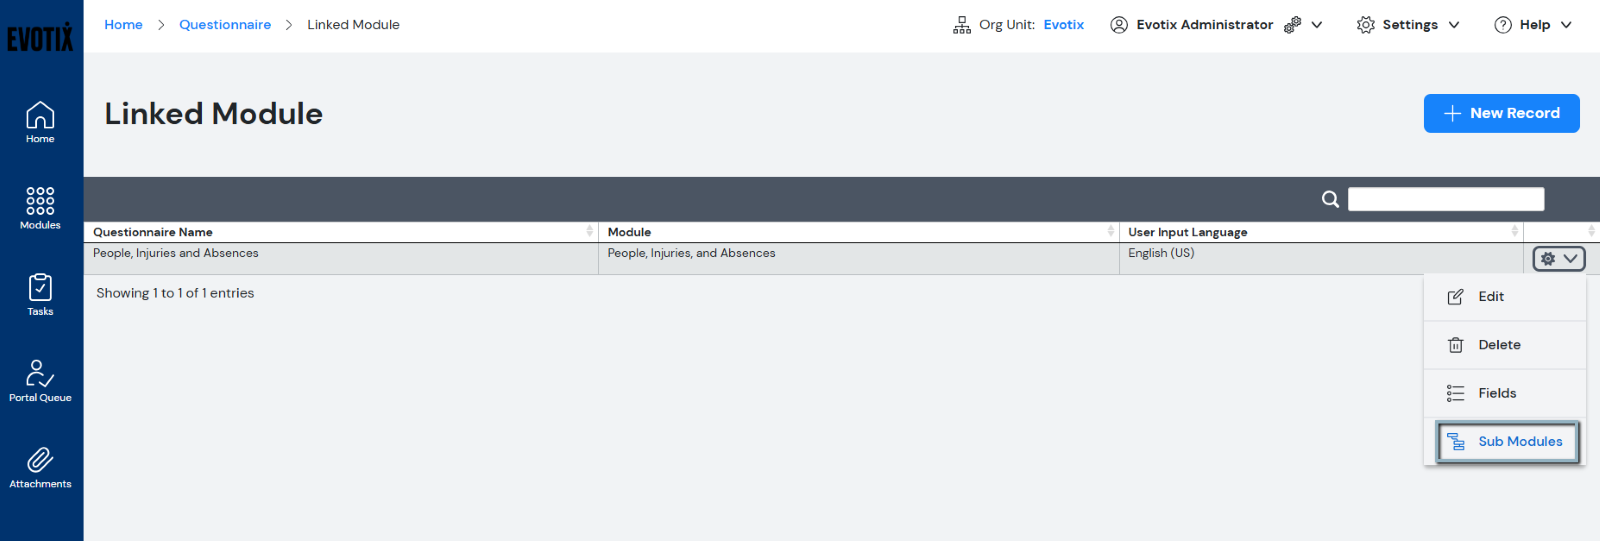Click the Org Unit hierarchy icon
Screen dimensions: 1600x541
[x=962, y=25]
